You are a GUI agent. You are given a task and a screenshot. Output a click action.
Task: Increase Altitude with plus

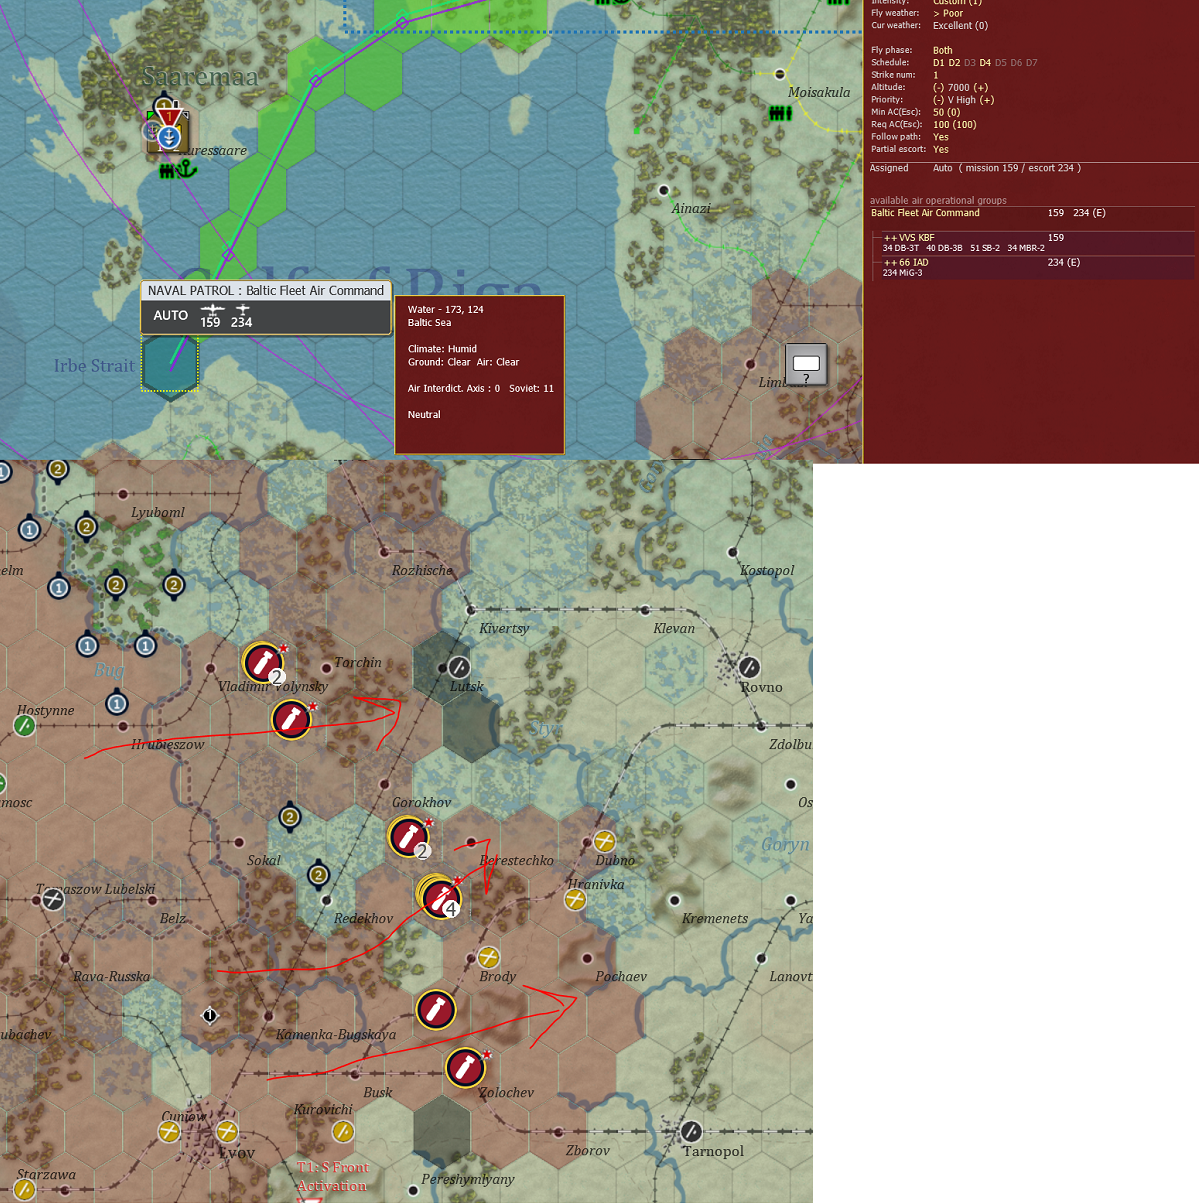981,88
